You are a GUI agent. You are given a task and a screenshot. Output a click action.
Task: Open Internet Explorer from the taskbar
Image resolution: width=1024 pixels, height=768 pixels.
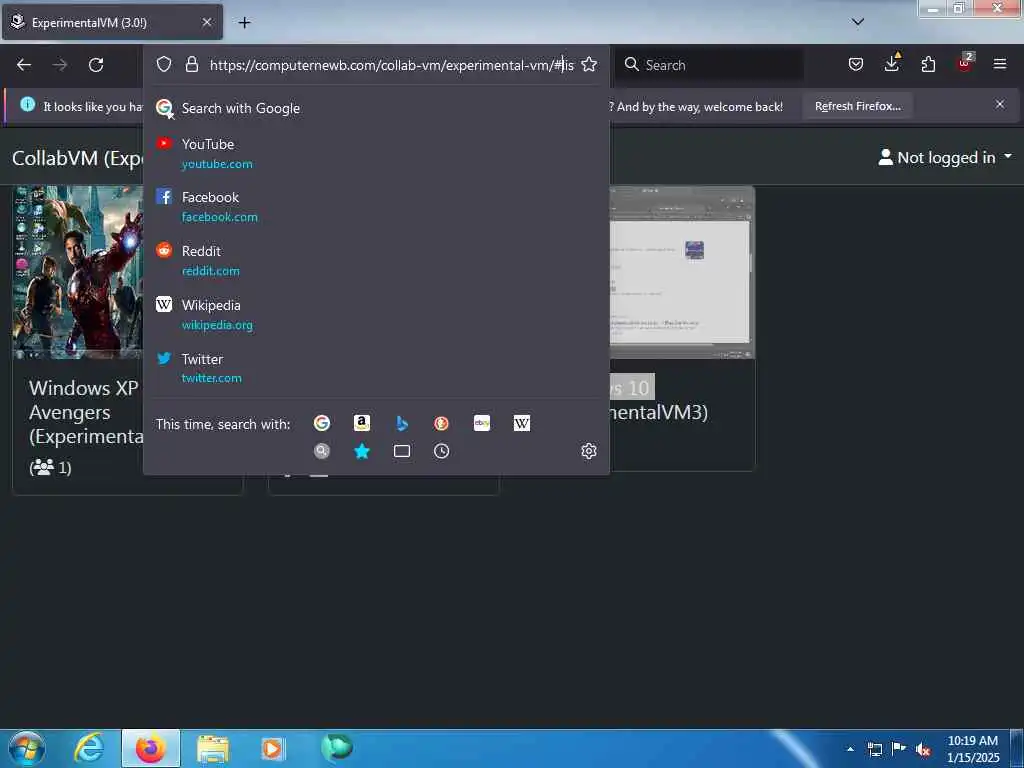tap(89, 748)
